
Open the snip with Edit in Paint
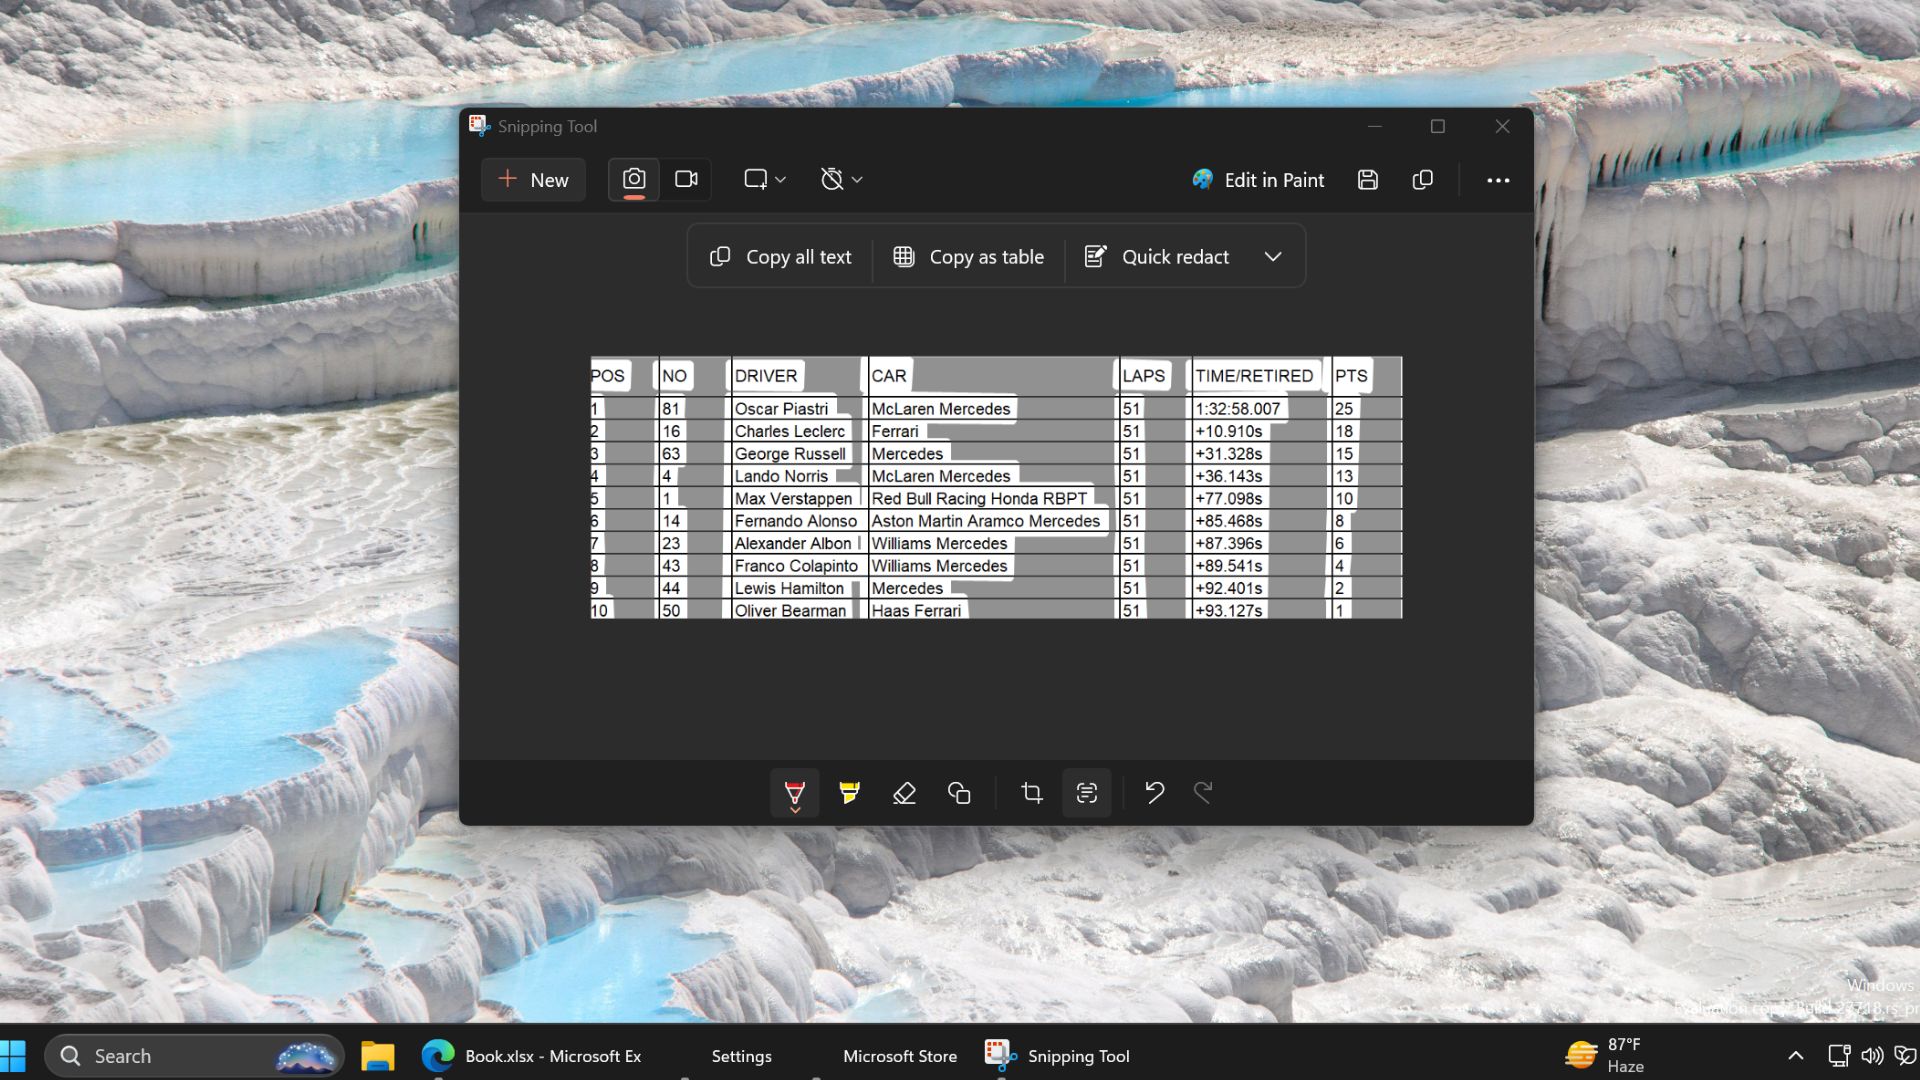click(1258, 180)
